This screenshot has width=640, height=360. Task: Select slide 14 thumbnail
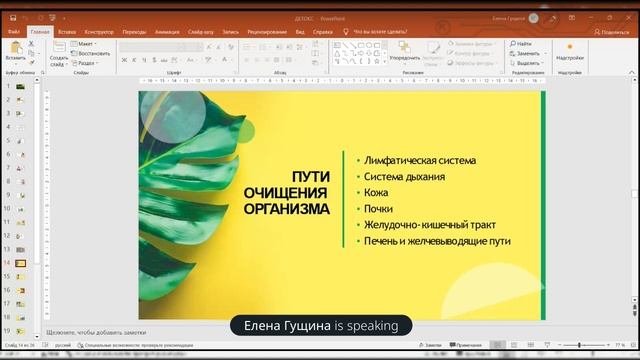point(20,263)
